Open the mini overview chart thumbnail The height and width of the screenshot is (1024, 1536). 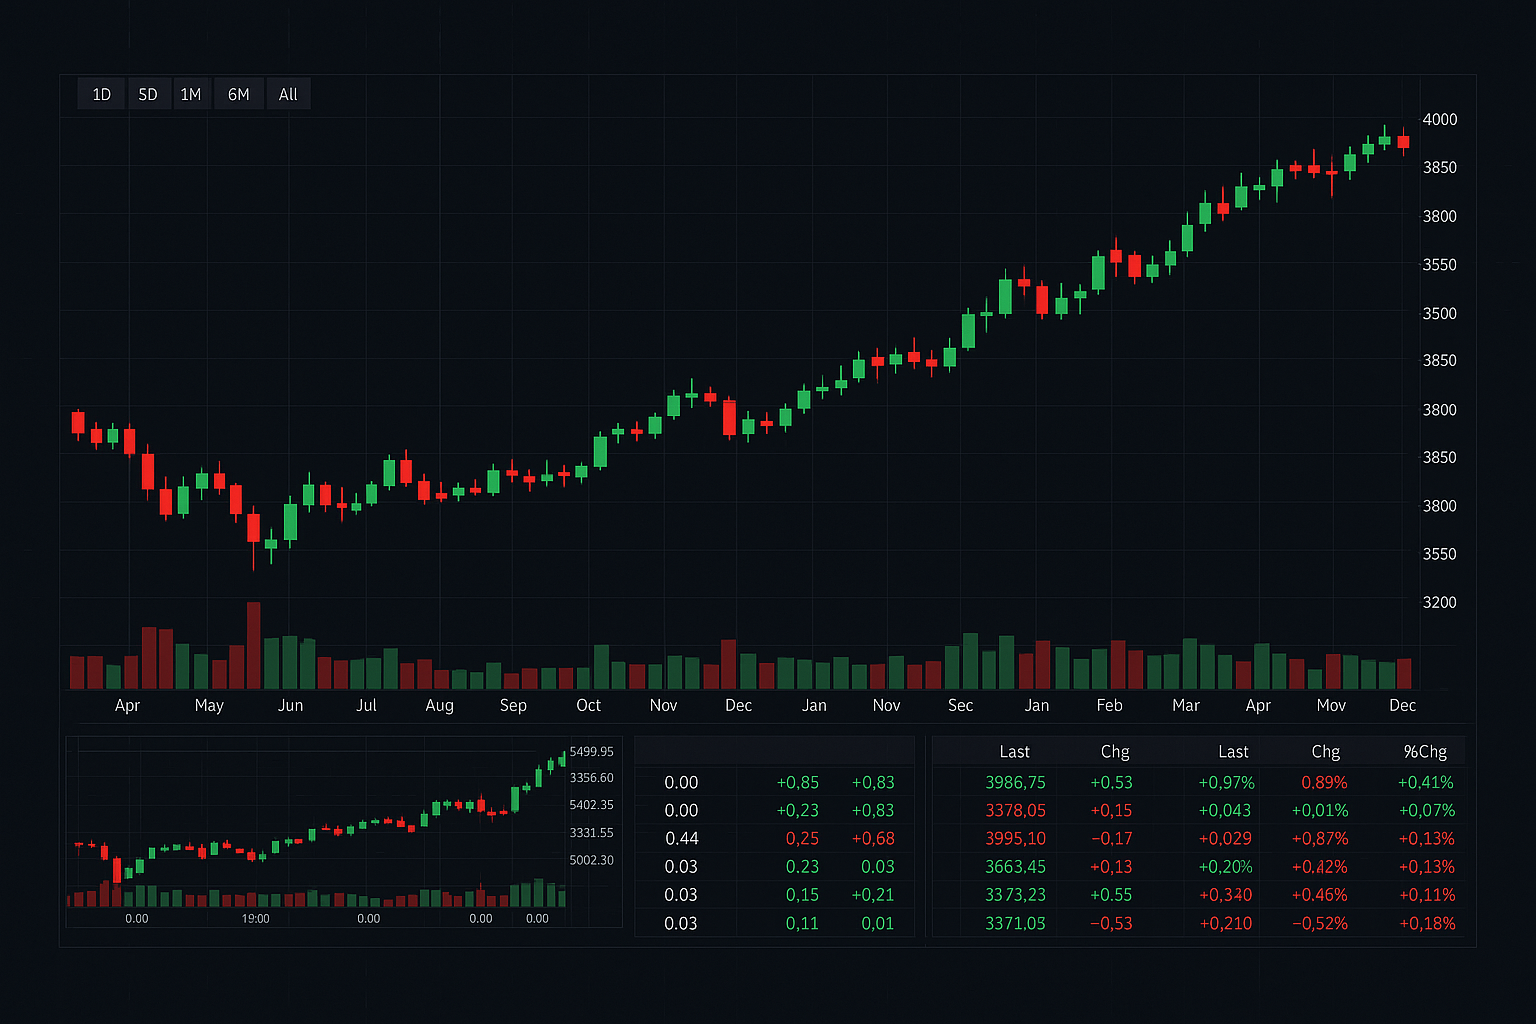click(320, 832)
